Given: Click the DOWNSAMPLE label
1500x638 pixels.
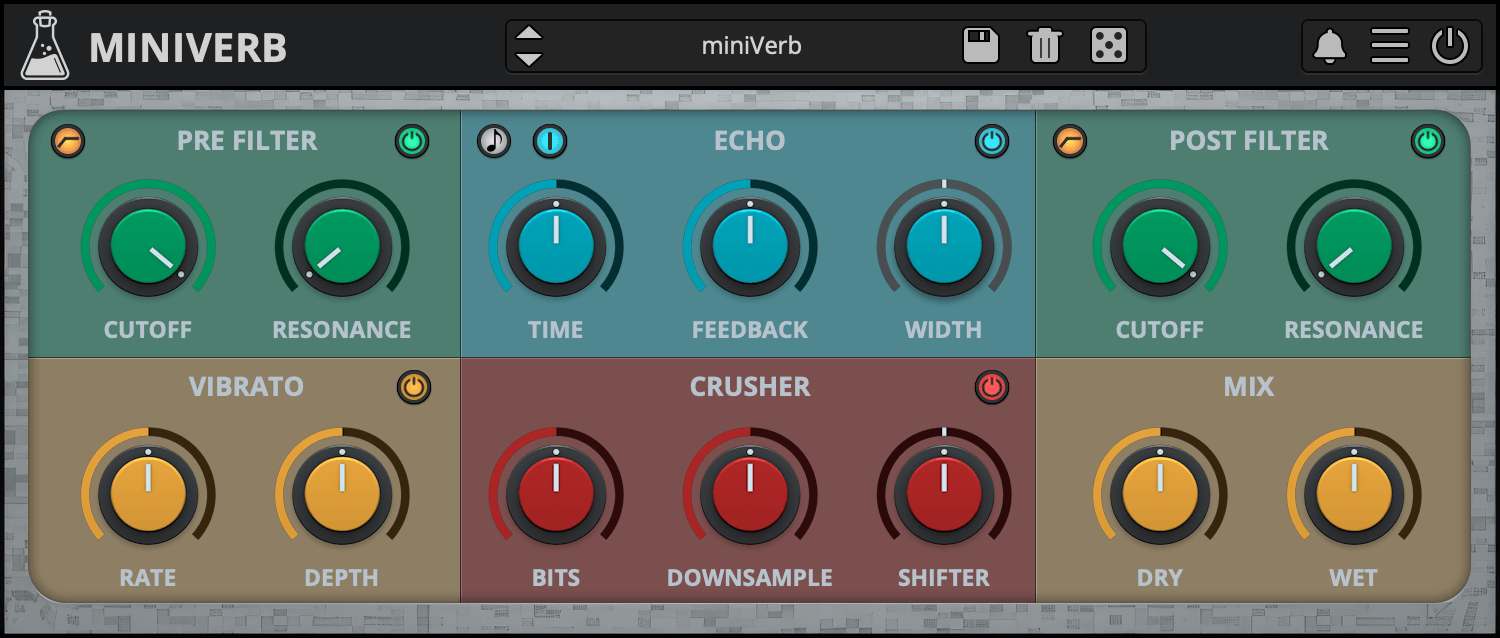Looking at the screenshot, I should click(x=750, y=578).
